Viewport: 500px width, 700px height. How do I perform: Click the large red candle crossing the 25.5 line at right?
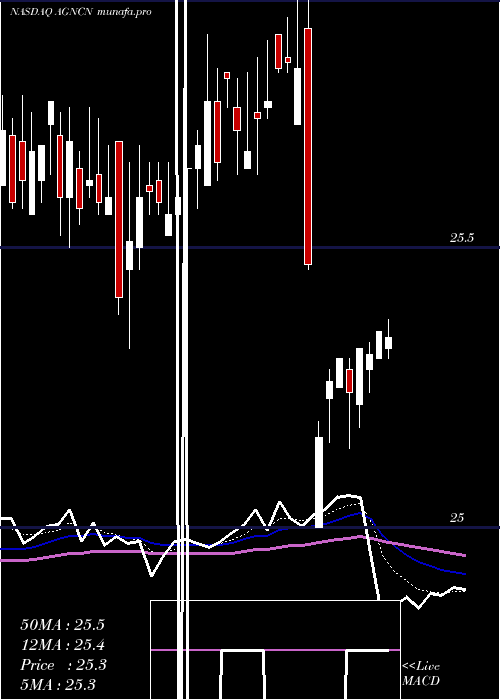pos(308,146)
